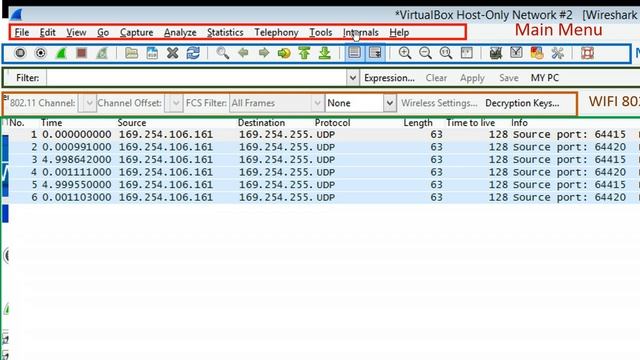Save the current filter
The height and width of the screenshot is (360, 640).
509,78
